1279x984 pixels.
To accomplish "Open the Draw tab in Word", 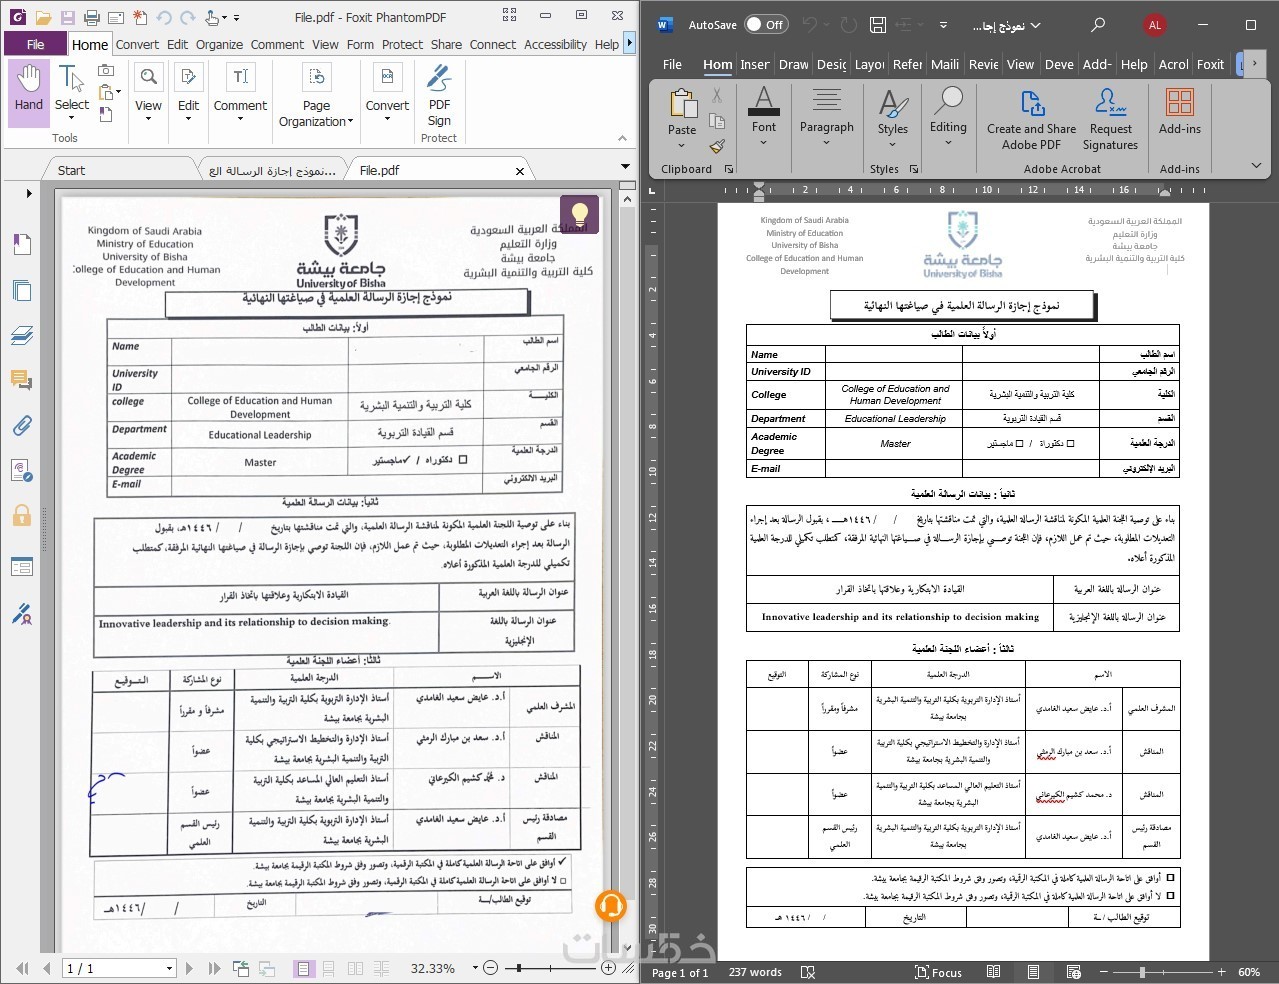I will [793, 64].
